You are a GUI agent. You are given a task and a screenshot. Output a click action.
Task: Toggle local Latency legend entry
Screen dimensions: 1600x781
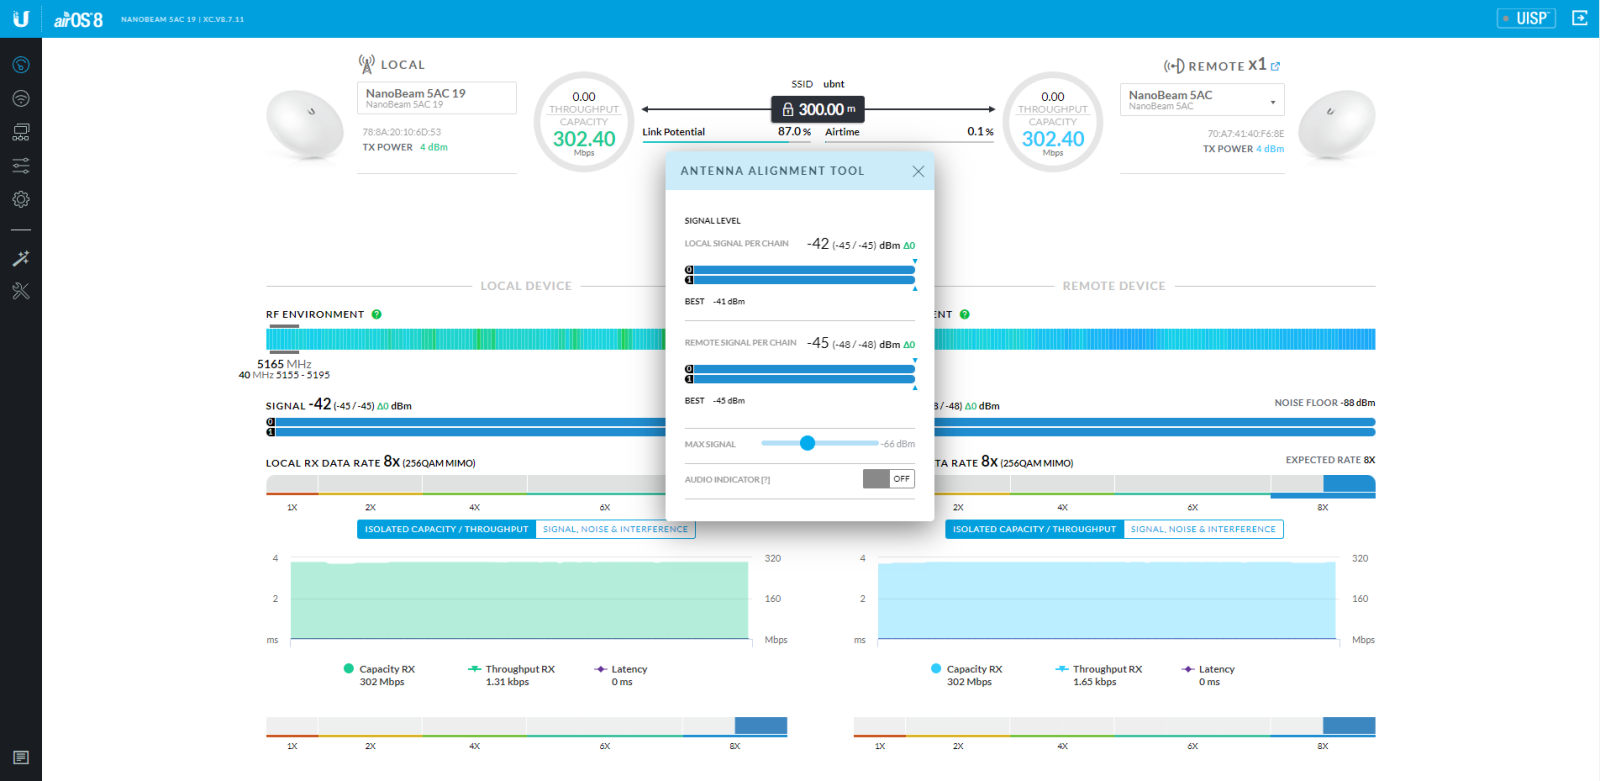[621, 675]
